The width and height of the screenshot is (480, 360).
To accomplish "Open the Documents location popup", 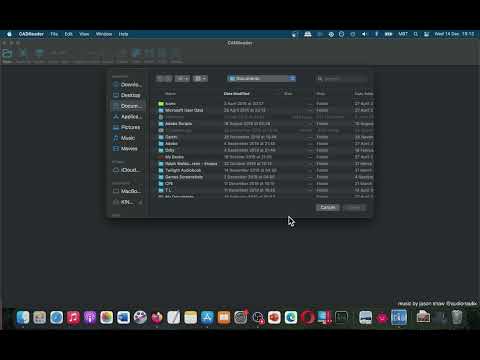I will pos(262,78).
